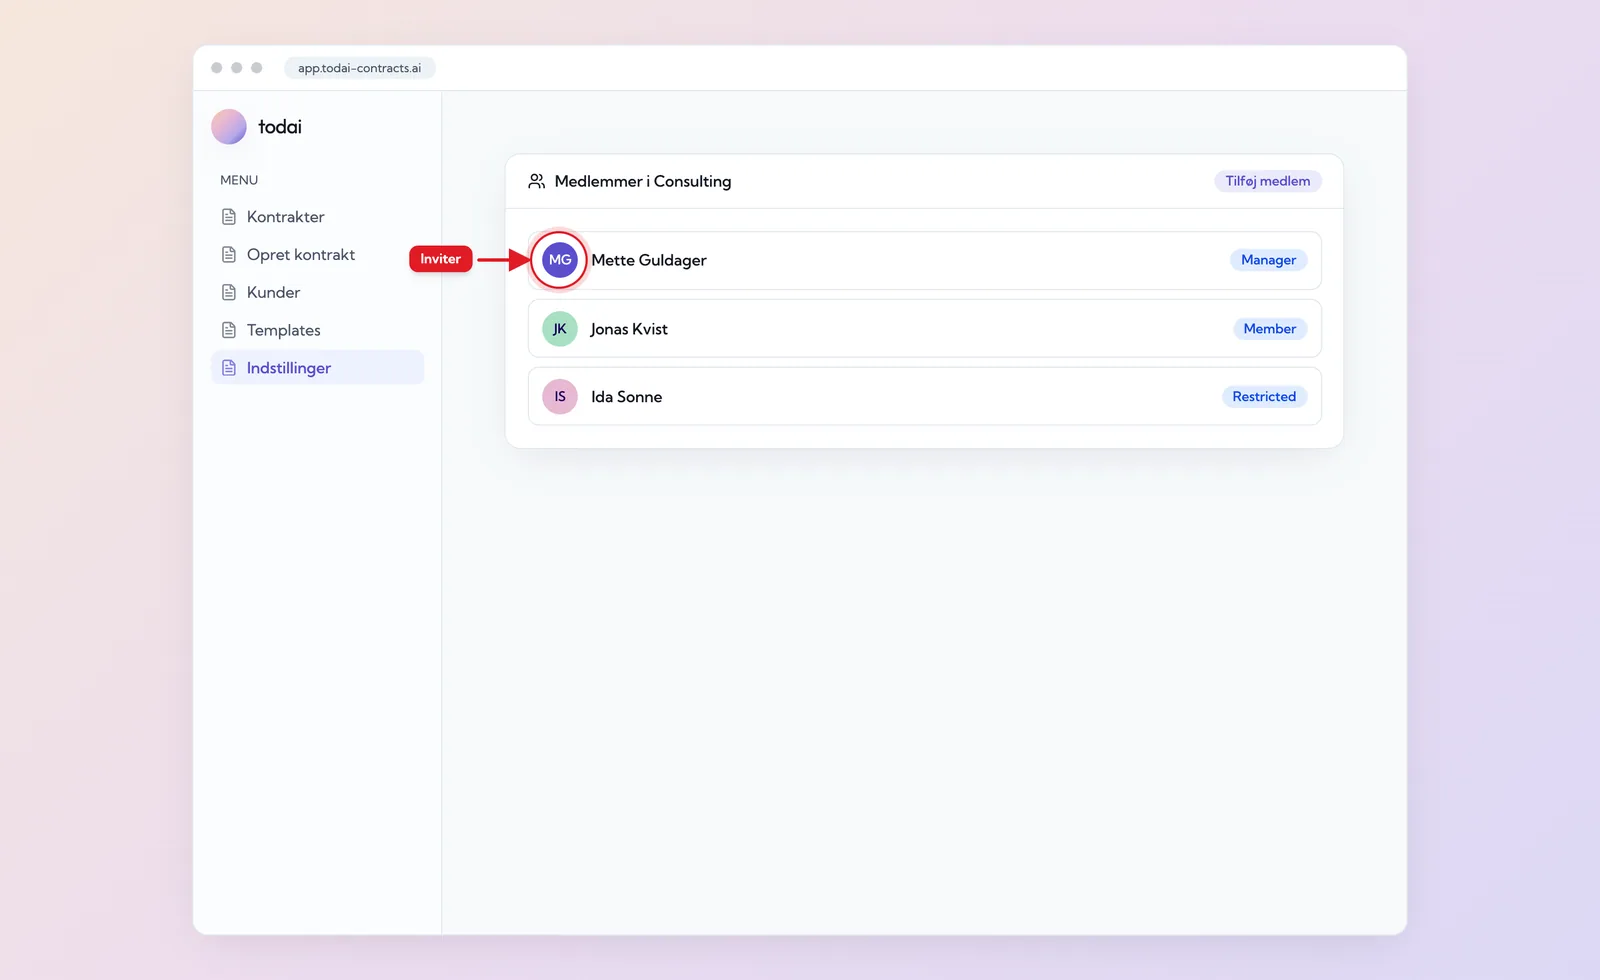Click the todai gradient logo circle
The width and height of the screenshot is (1600, 980).
coord(229,127)
